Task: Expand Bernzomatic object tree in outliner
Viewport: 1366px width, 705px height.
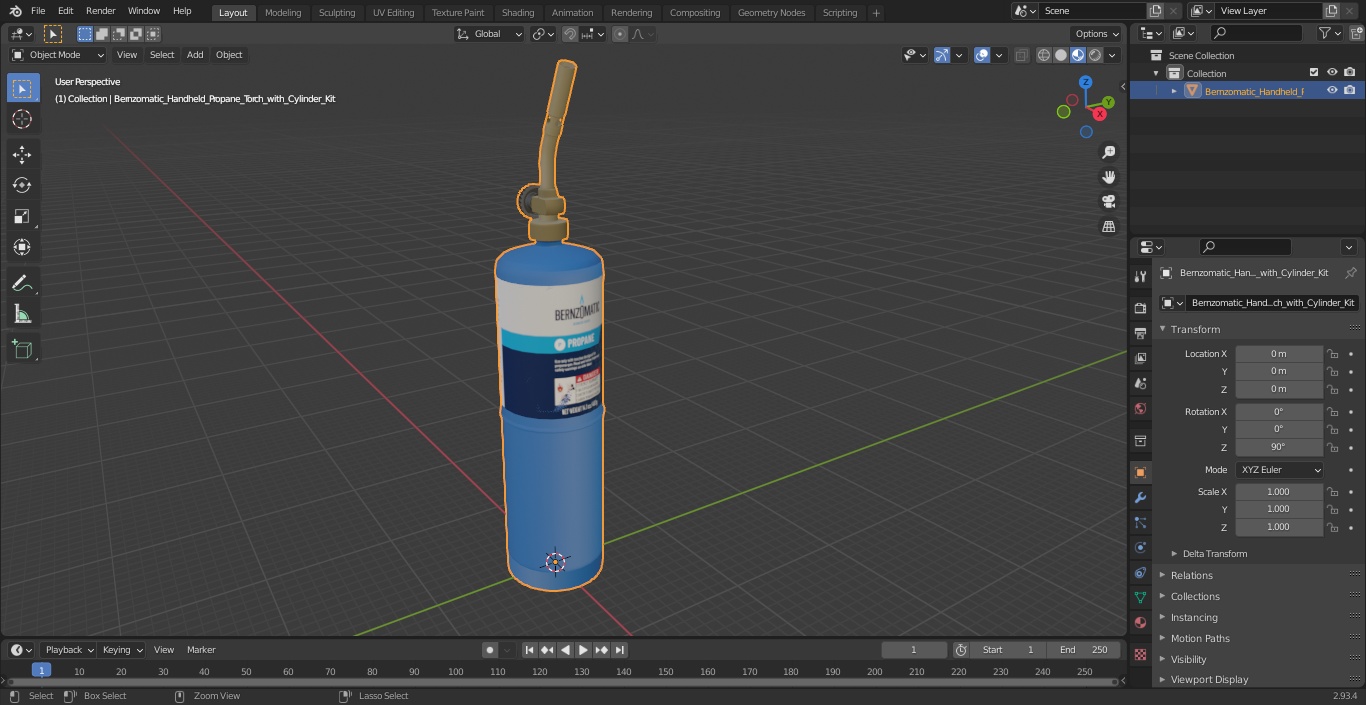Action: (x=1174, y=91)
